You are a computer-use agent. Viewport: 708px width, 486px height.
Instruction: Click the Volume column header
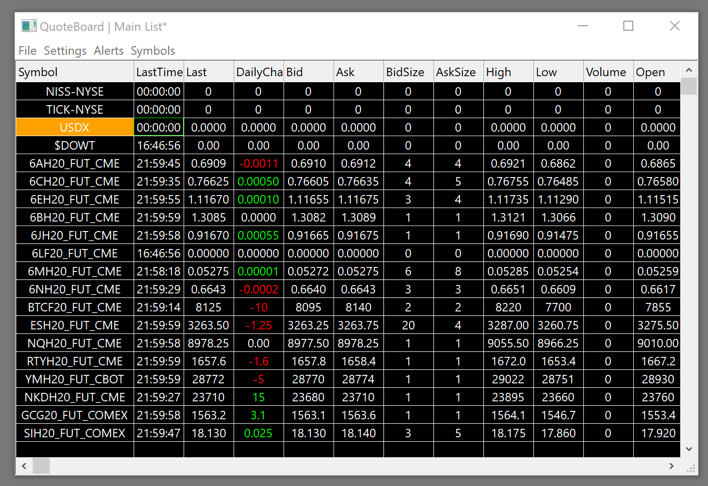point(608,72)
